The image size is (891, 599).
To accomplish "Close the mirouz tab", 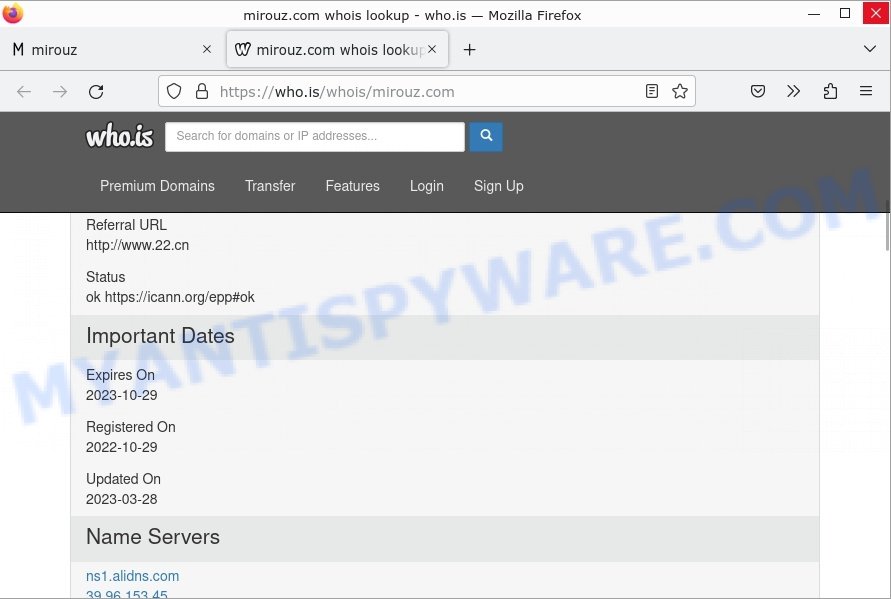I will 207,49.
